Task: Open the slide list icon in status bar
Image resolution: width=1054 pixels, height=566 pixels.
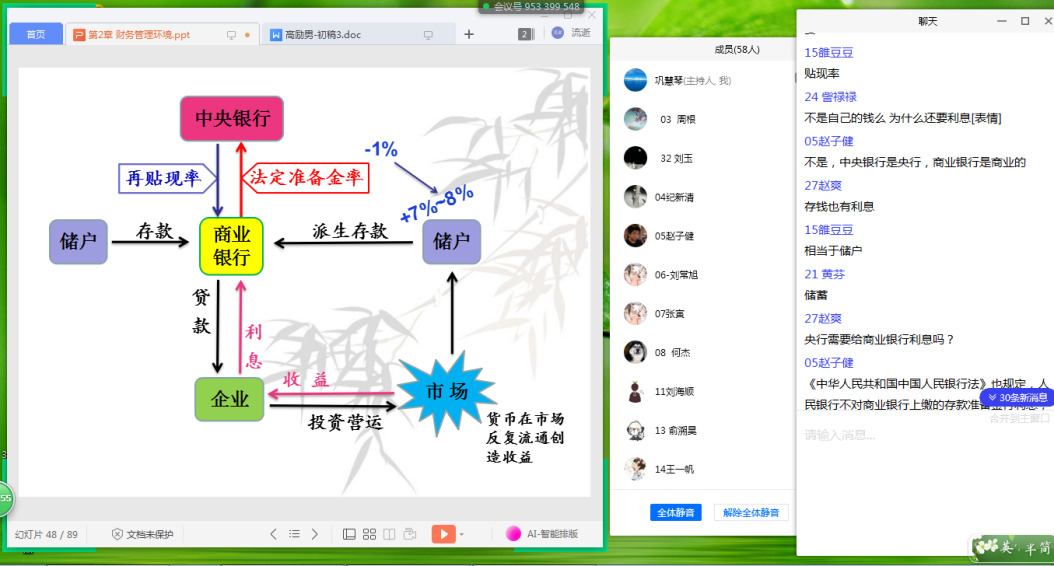Action: tap(294, 534)
